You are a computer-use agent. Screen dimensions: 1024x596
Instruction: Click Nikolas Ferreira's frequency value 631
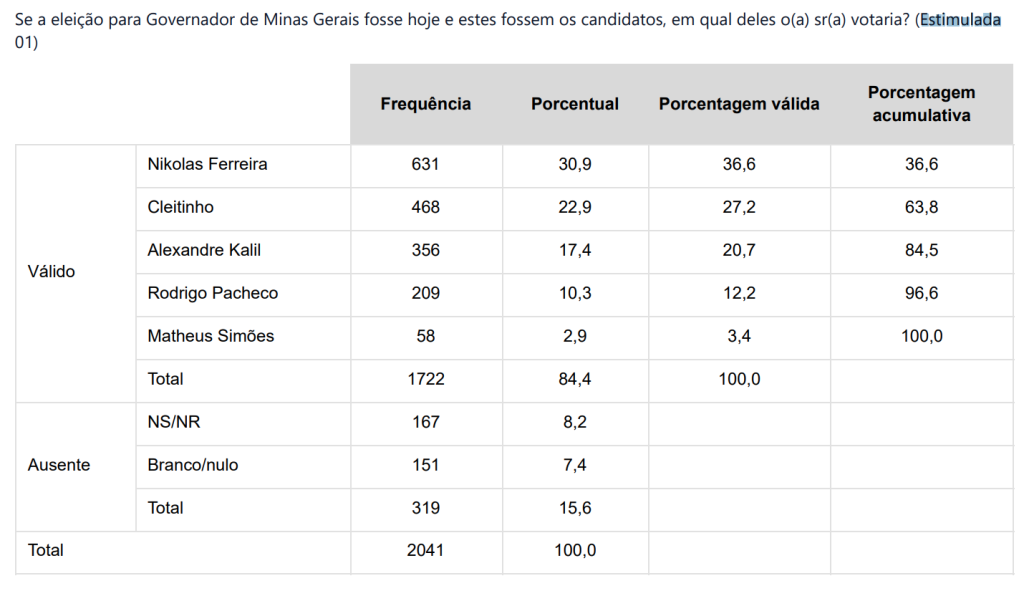coord(426,164)
